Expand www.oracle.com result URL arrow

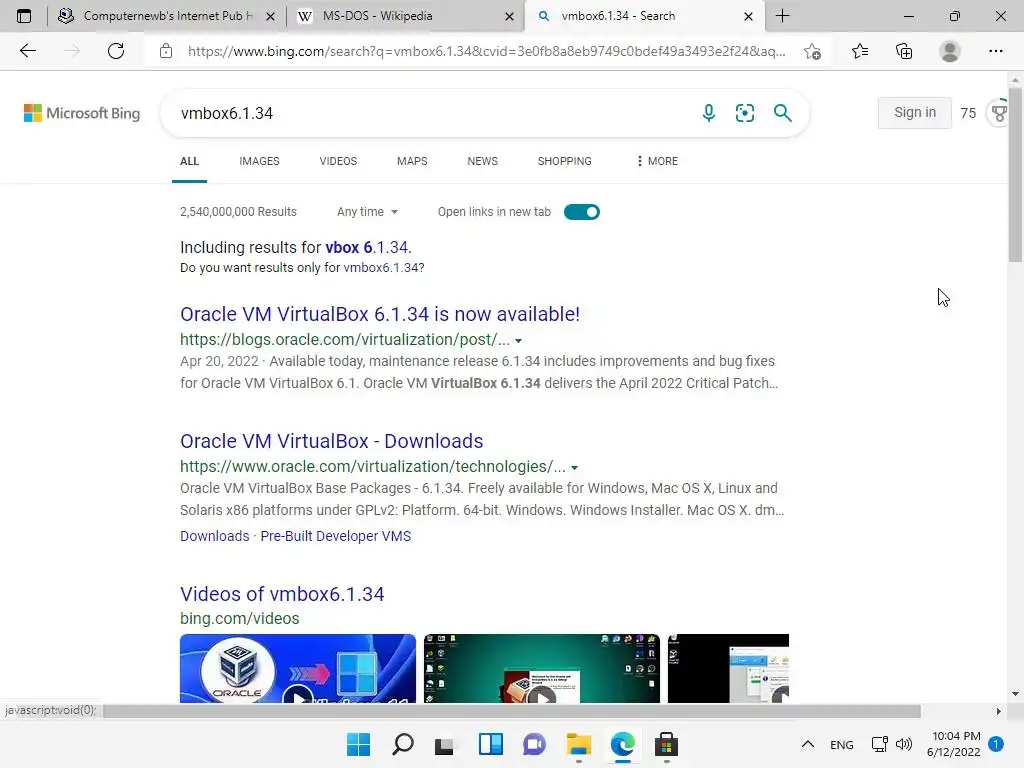tap(575, 468)
